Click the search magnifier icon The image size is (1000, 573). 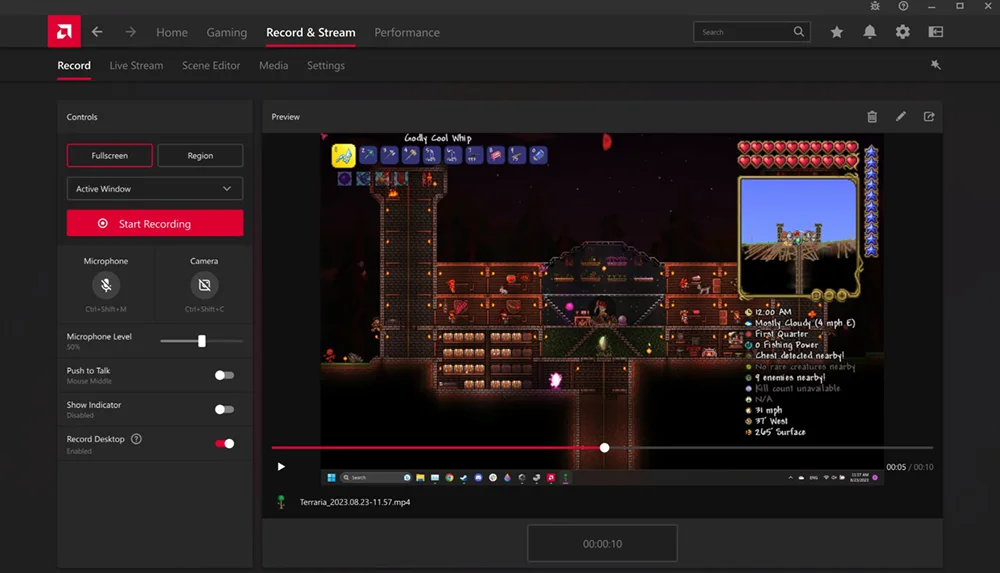pyautogui.click(x=798, y=32)
